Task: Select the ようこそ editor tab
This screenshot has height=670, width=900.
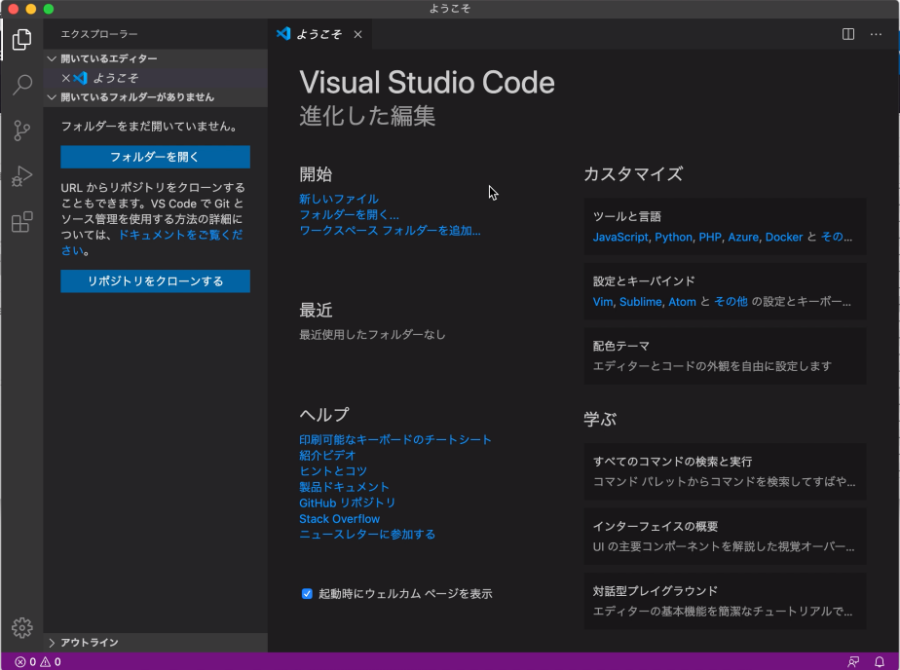Action: (319, 34)
